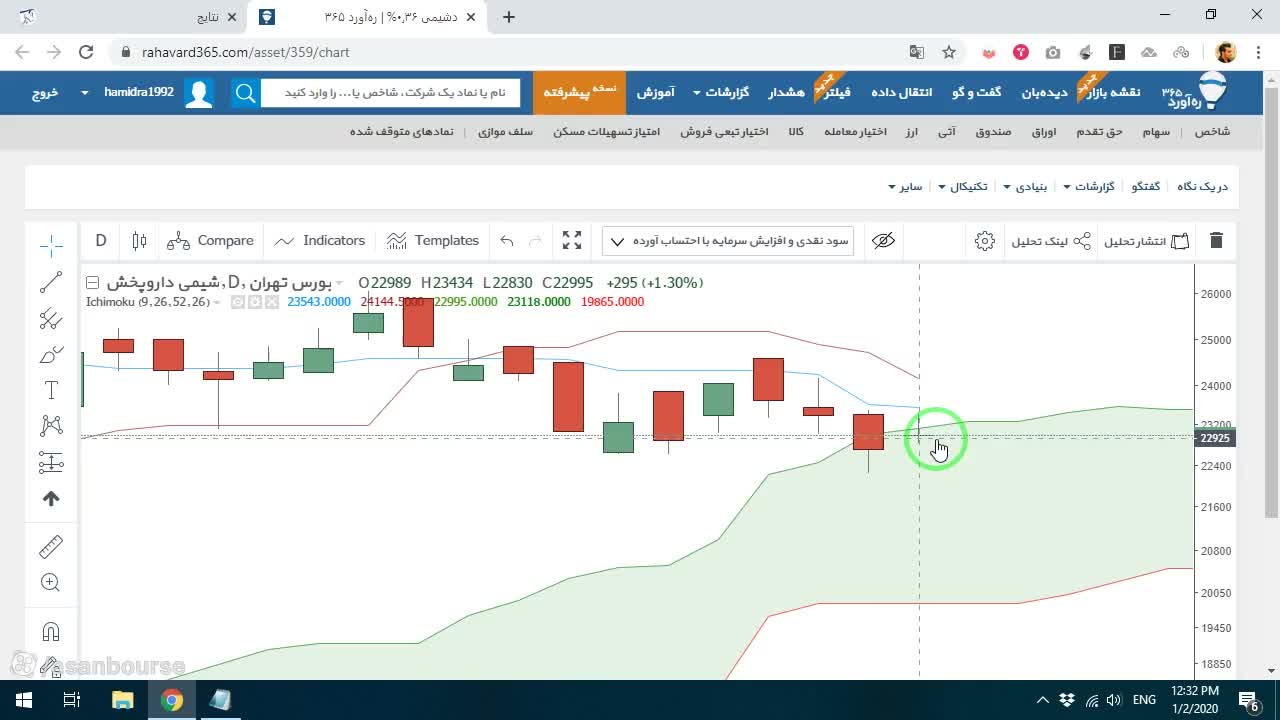Open the صندوق category link
This screenshot has height=720, width=1280.
tap(993, 132)
